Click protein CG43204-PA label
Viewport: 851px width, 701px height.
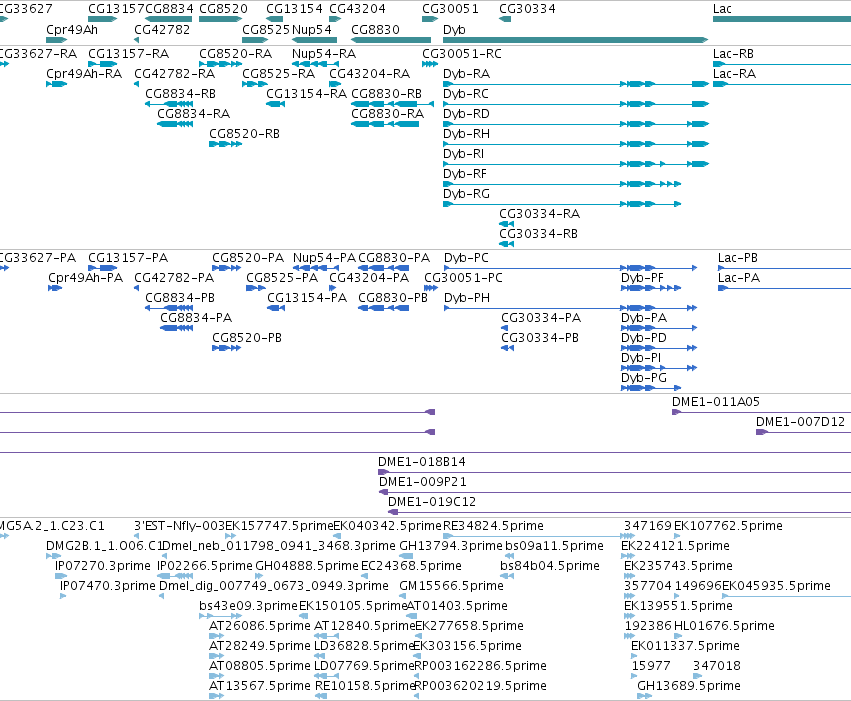[x=369, y=277]
